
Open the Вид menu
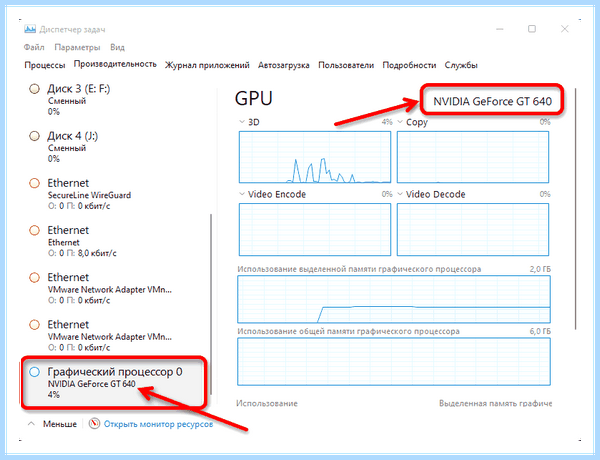click(x=117, y=47)
